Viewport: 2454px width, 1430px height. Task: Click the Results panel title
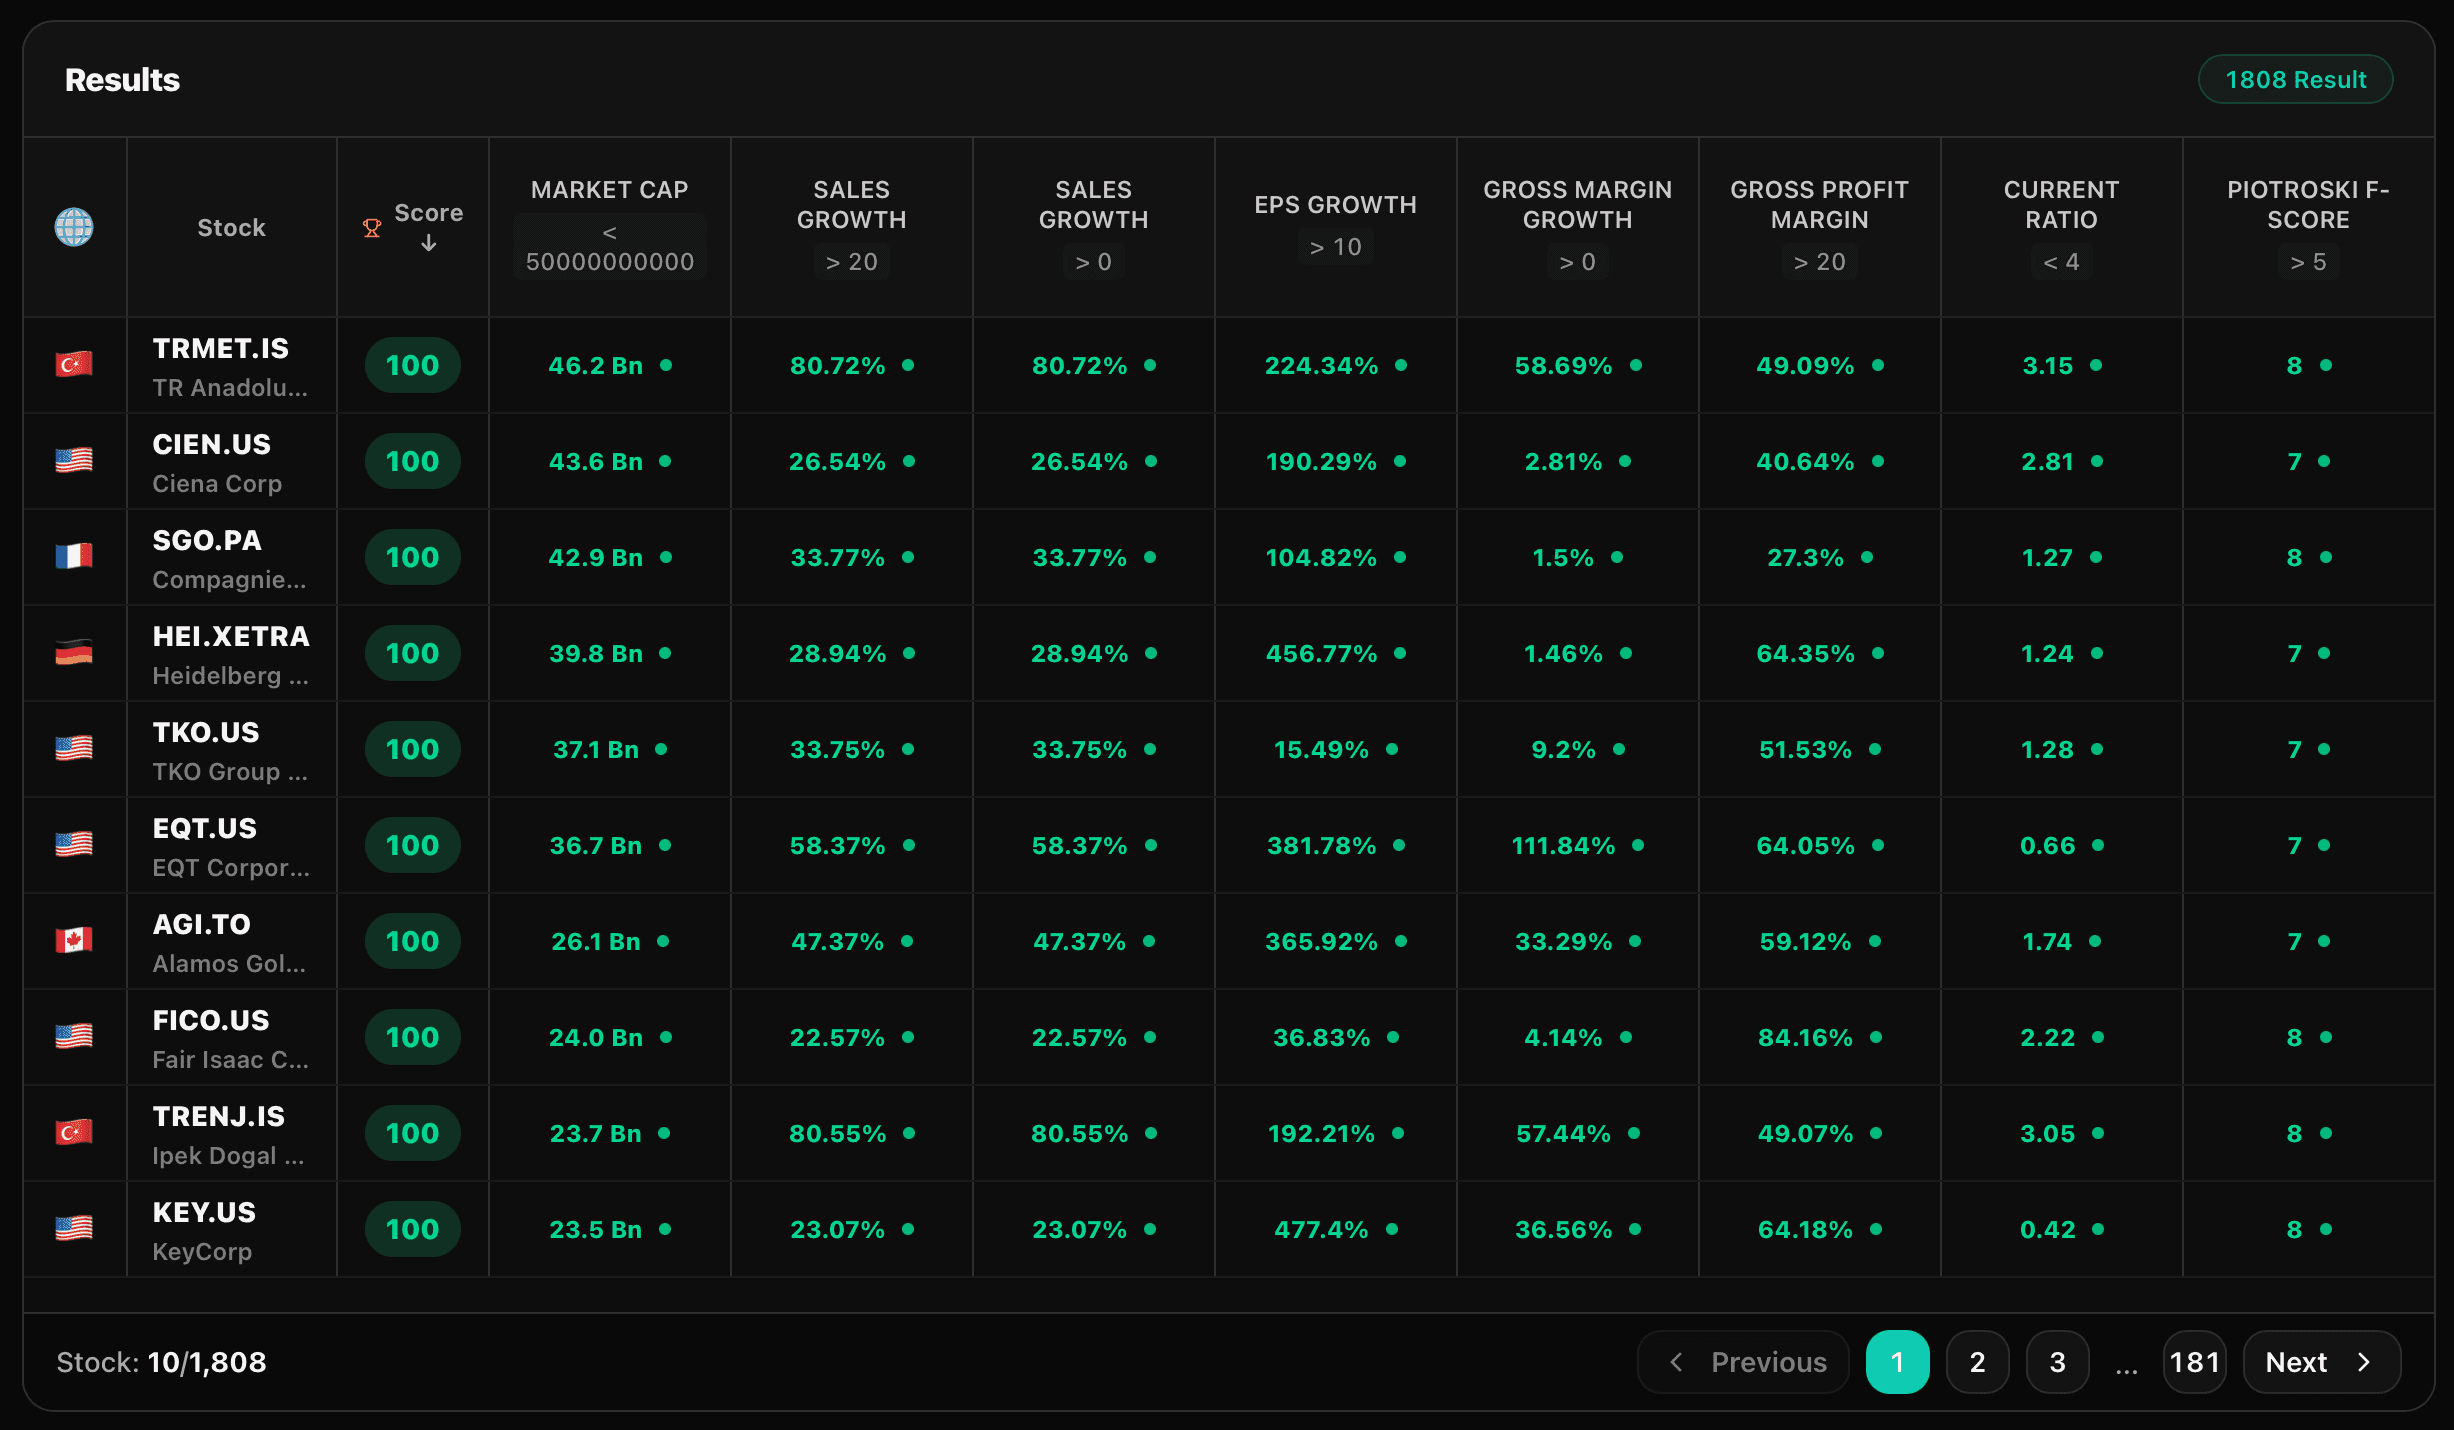pos(122,80)
